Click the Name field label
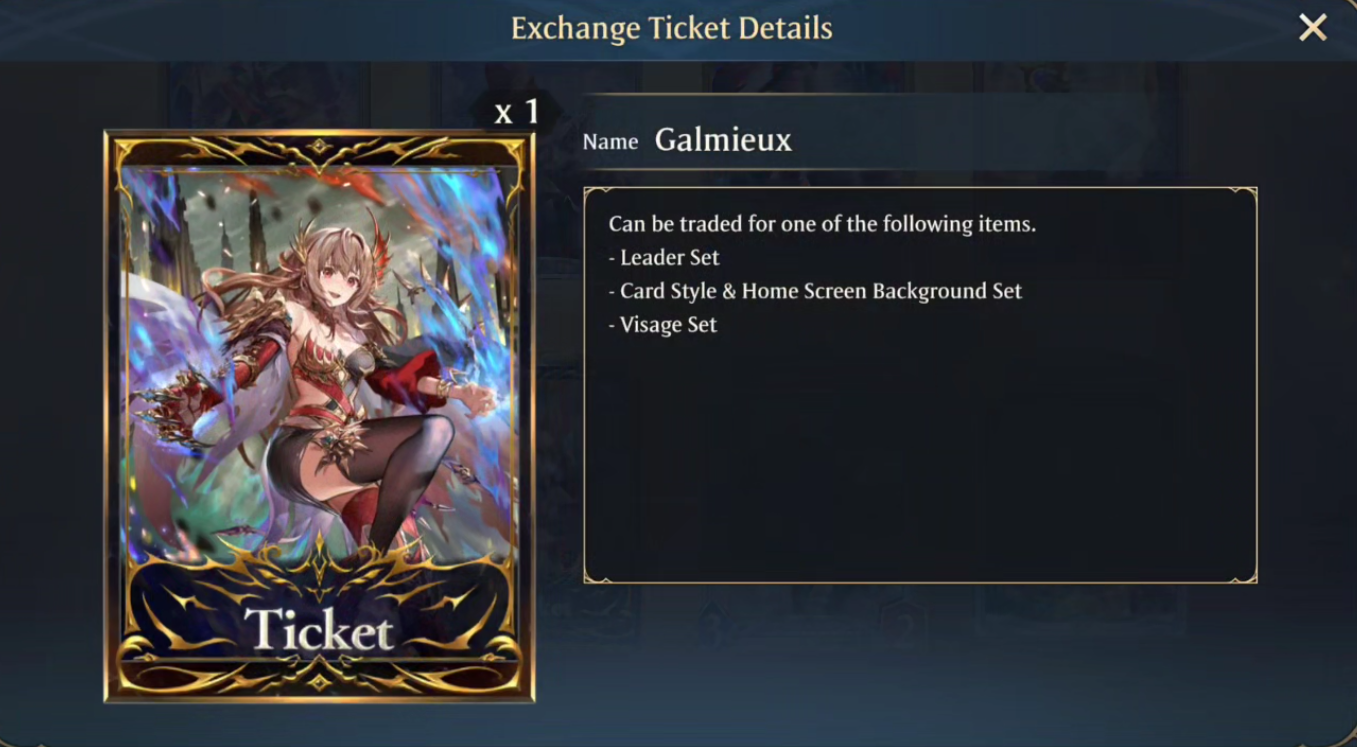 coord(610,142)
